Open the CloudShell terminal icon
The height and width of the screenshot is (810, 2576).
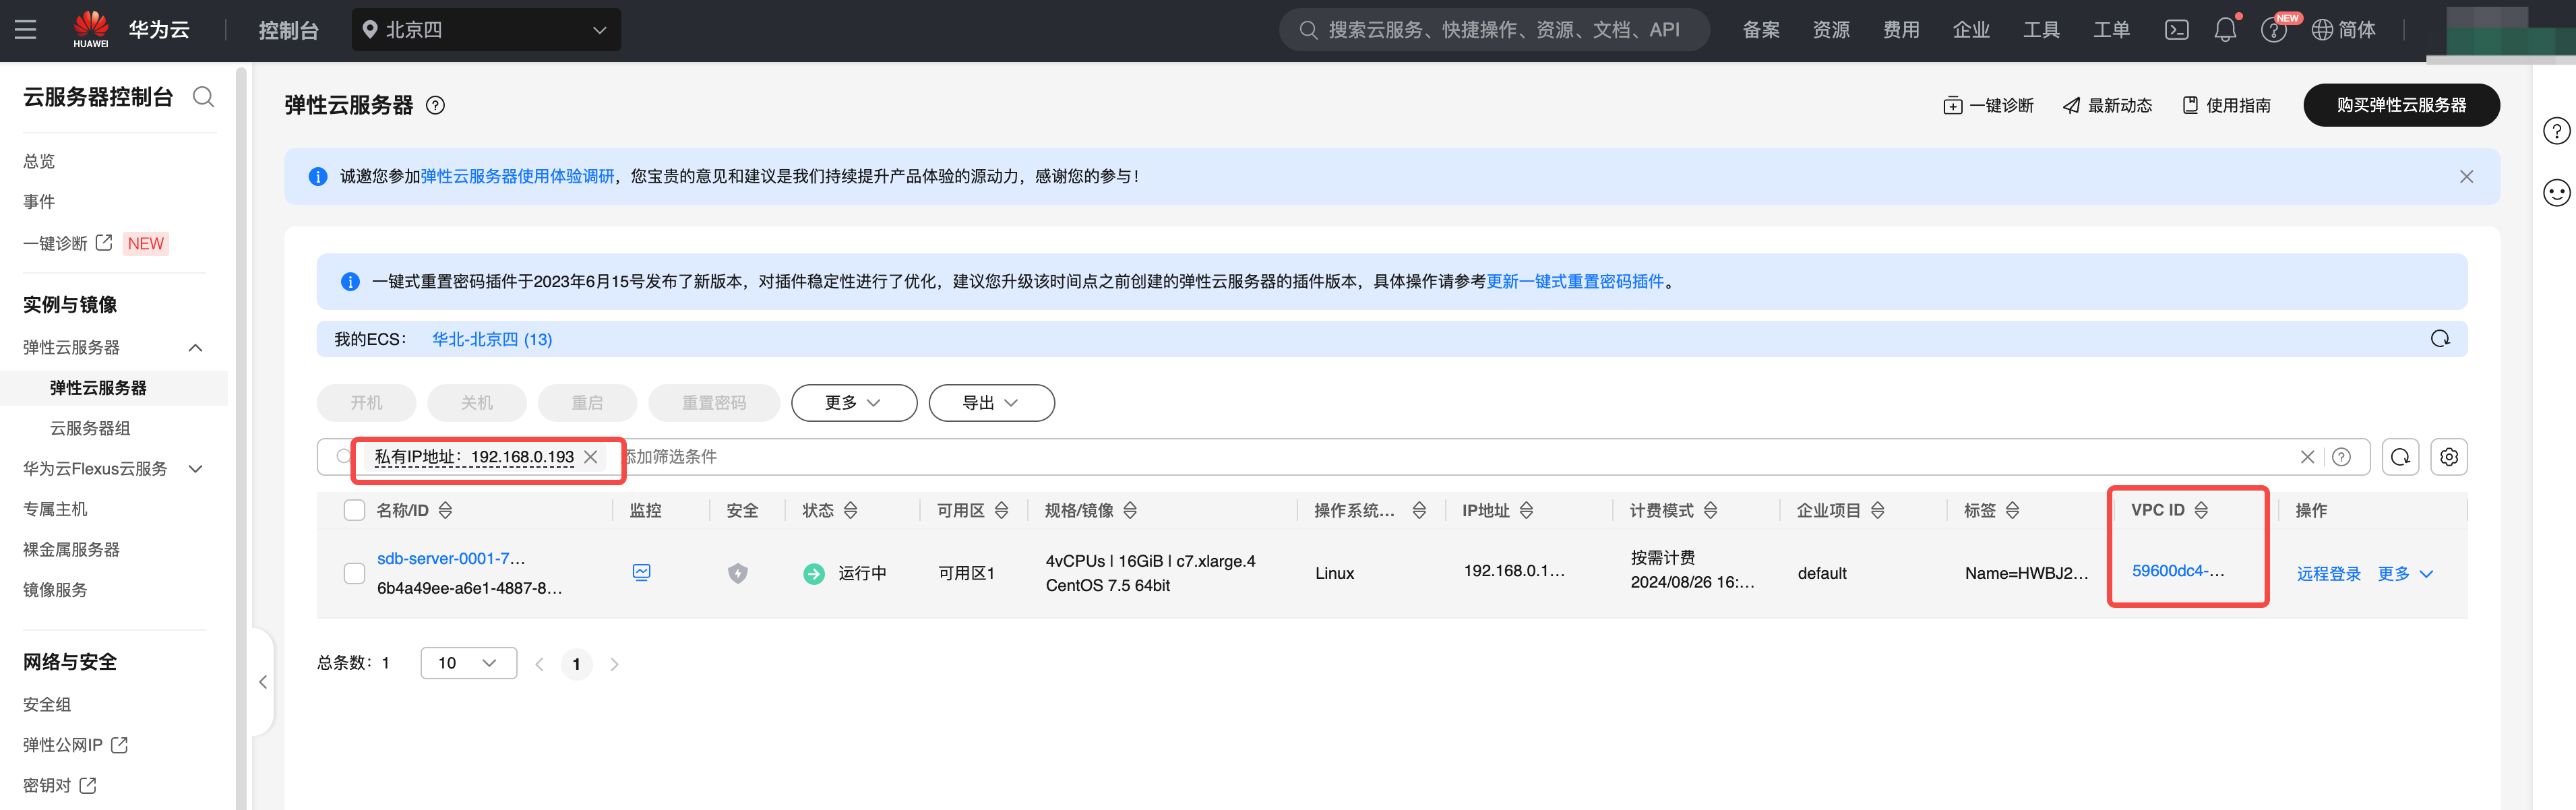click(x=2177, y=30)
